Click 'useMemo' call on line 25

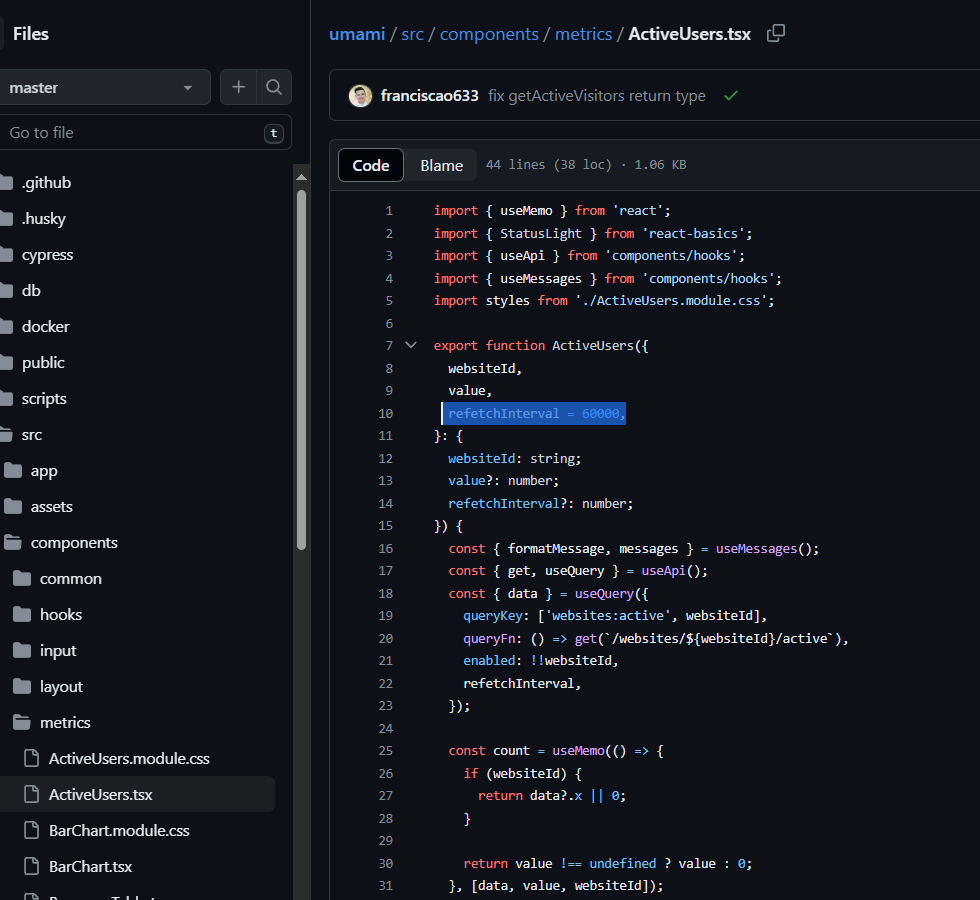pos(578,751)
